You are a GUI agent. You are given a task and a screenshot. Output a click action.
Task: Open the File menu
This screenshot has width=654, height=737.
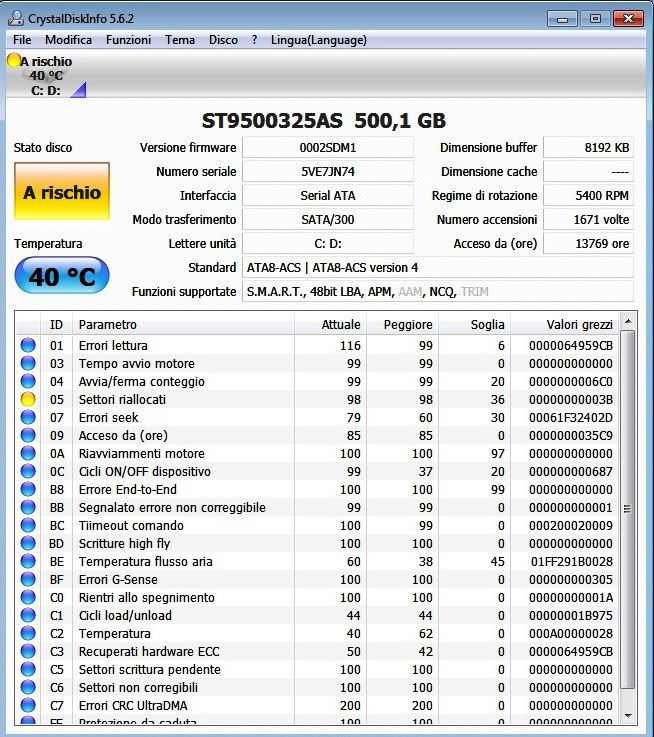(22, 40)
